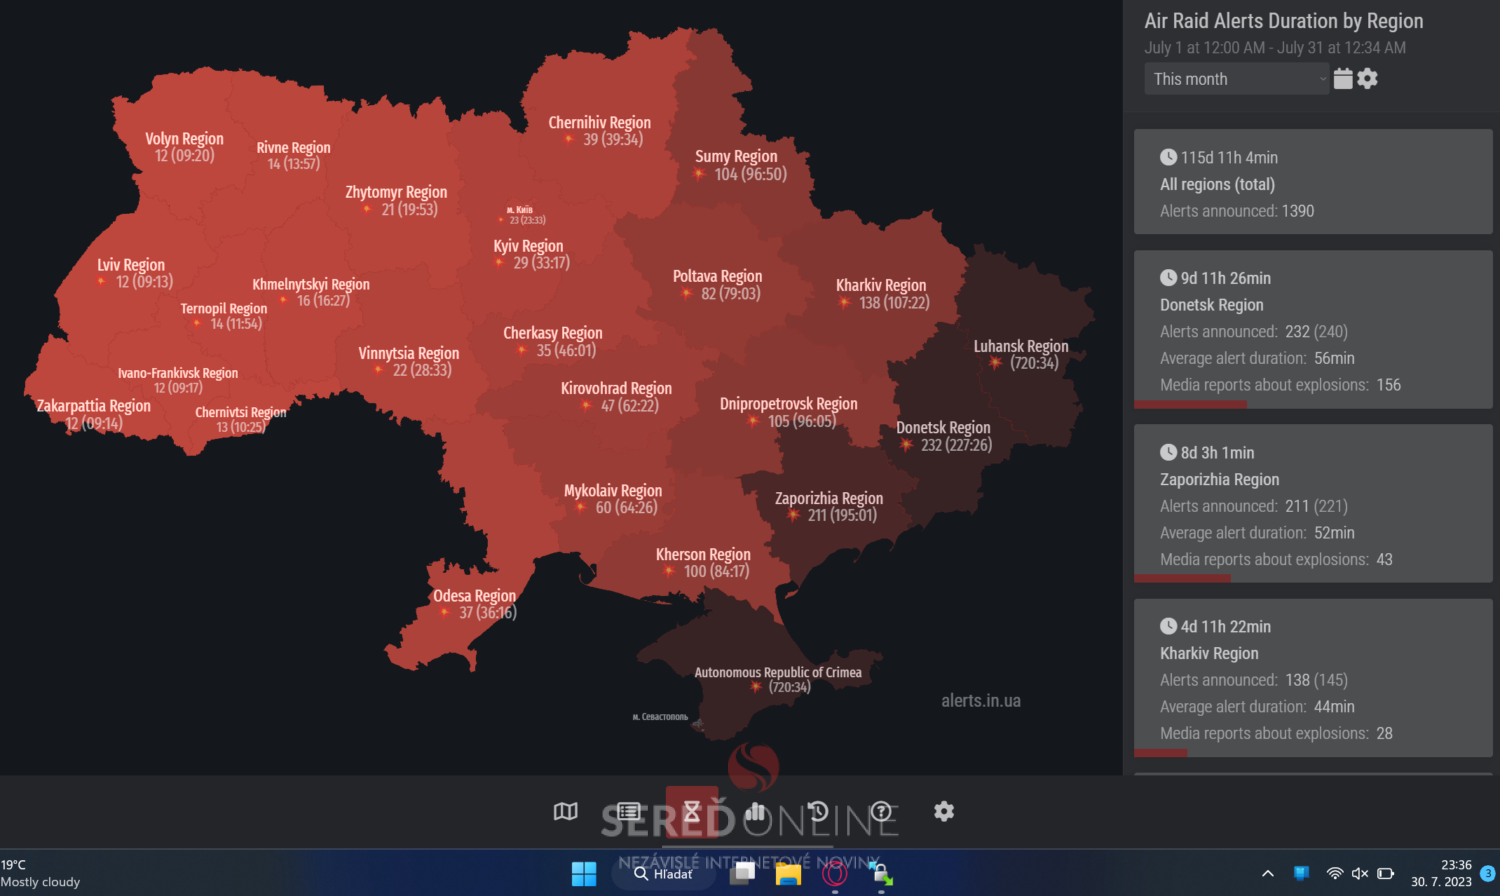Click the help question mark icon

coord(881,811)
